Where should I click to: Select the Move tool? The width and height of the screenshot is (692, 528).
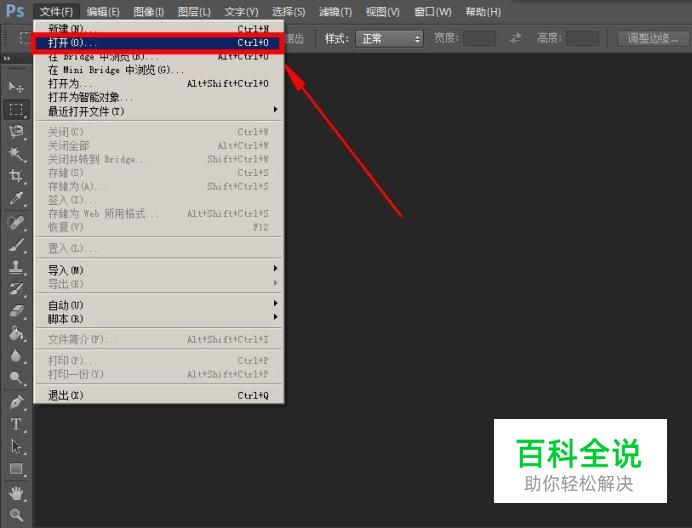coord(16,87)
